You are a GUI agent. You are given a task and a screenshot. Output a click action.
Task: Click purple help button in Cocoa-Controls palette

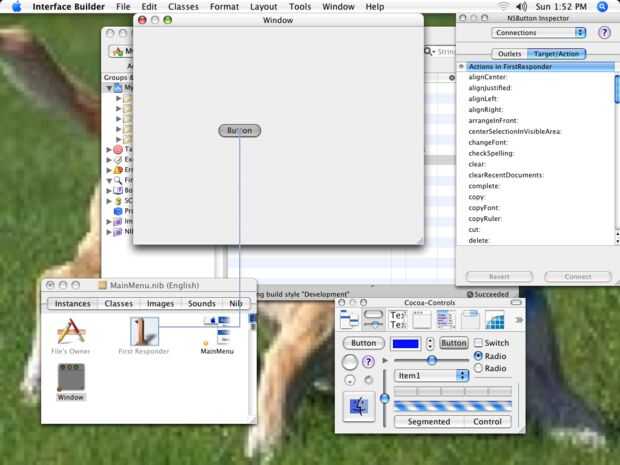(x=368, y=361)
